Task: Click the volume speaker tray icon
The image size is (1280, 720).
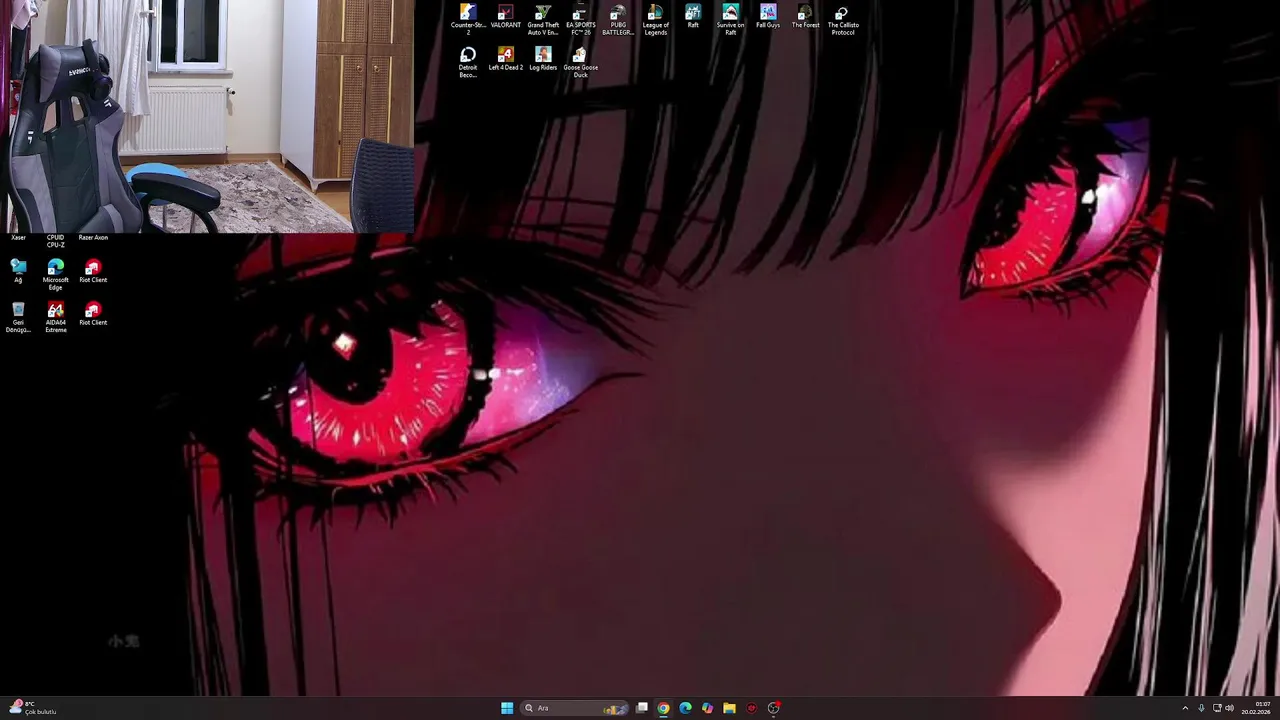Action: click(1229, 708)
